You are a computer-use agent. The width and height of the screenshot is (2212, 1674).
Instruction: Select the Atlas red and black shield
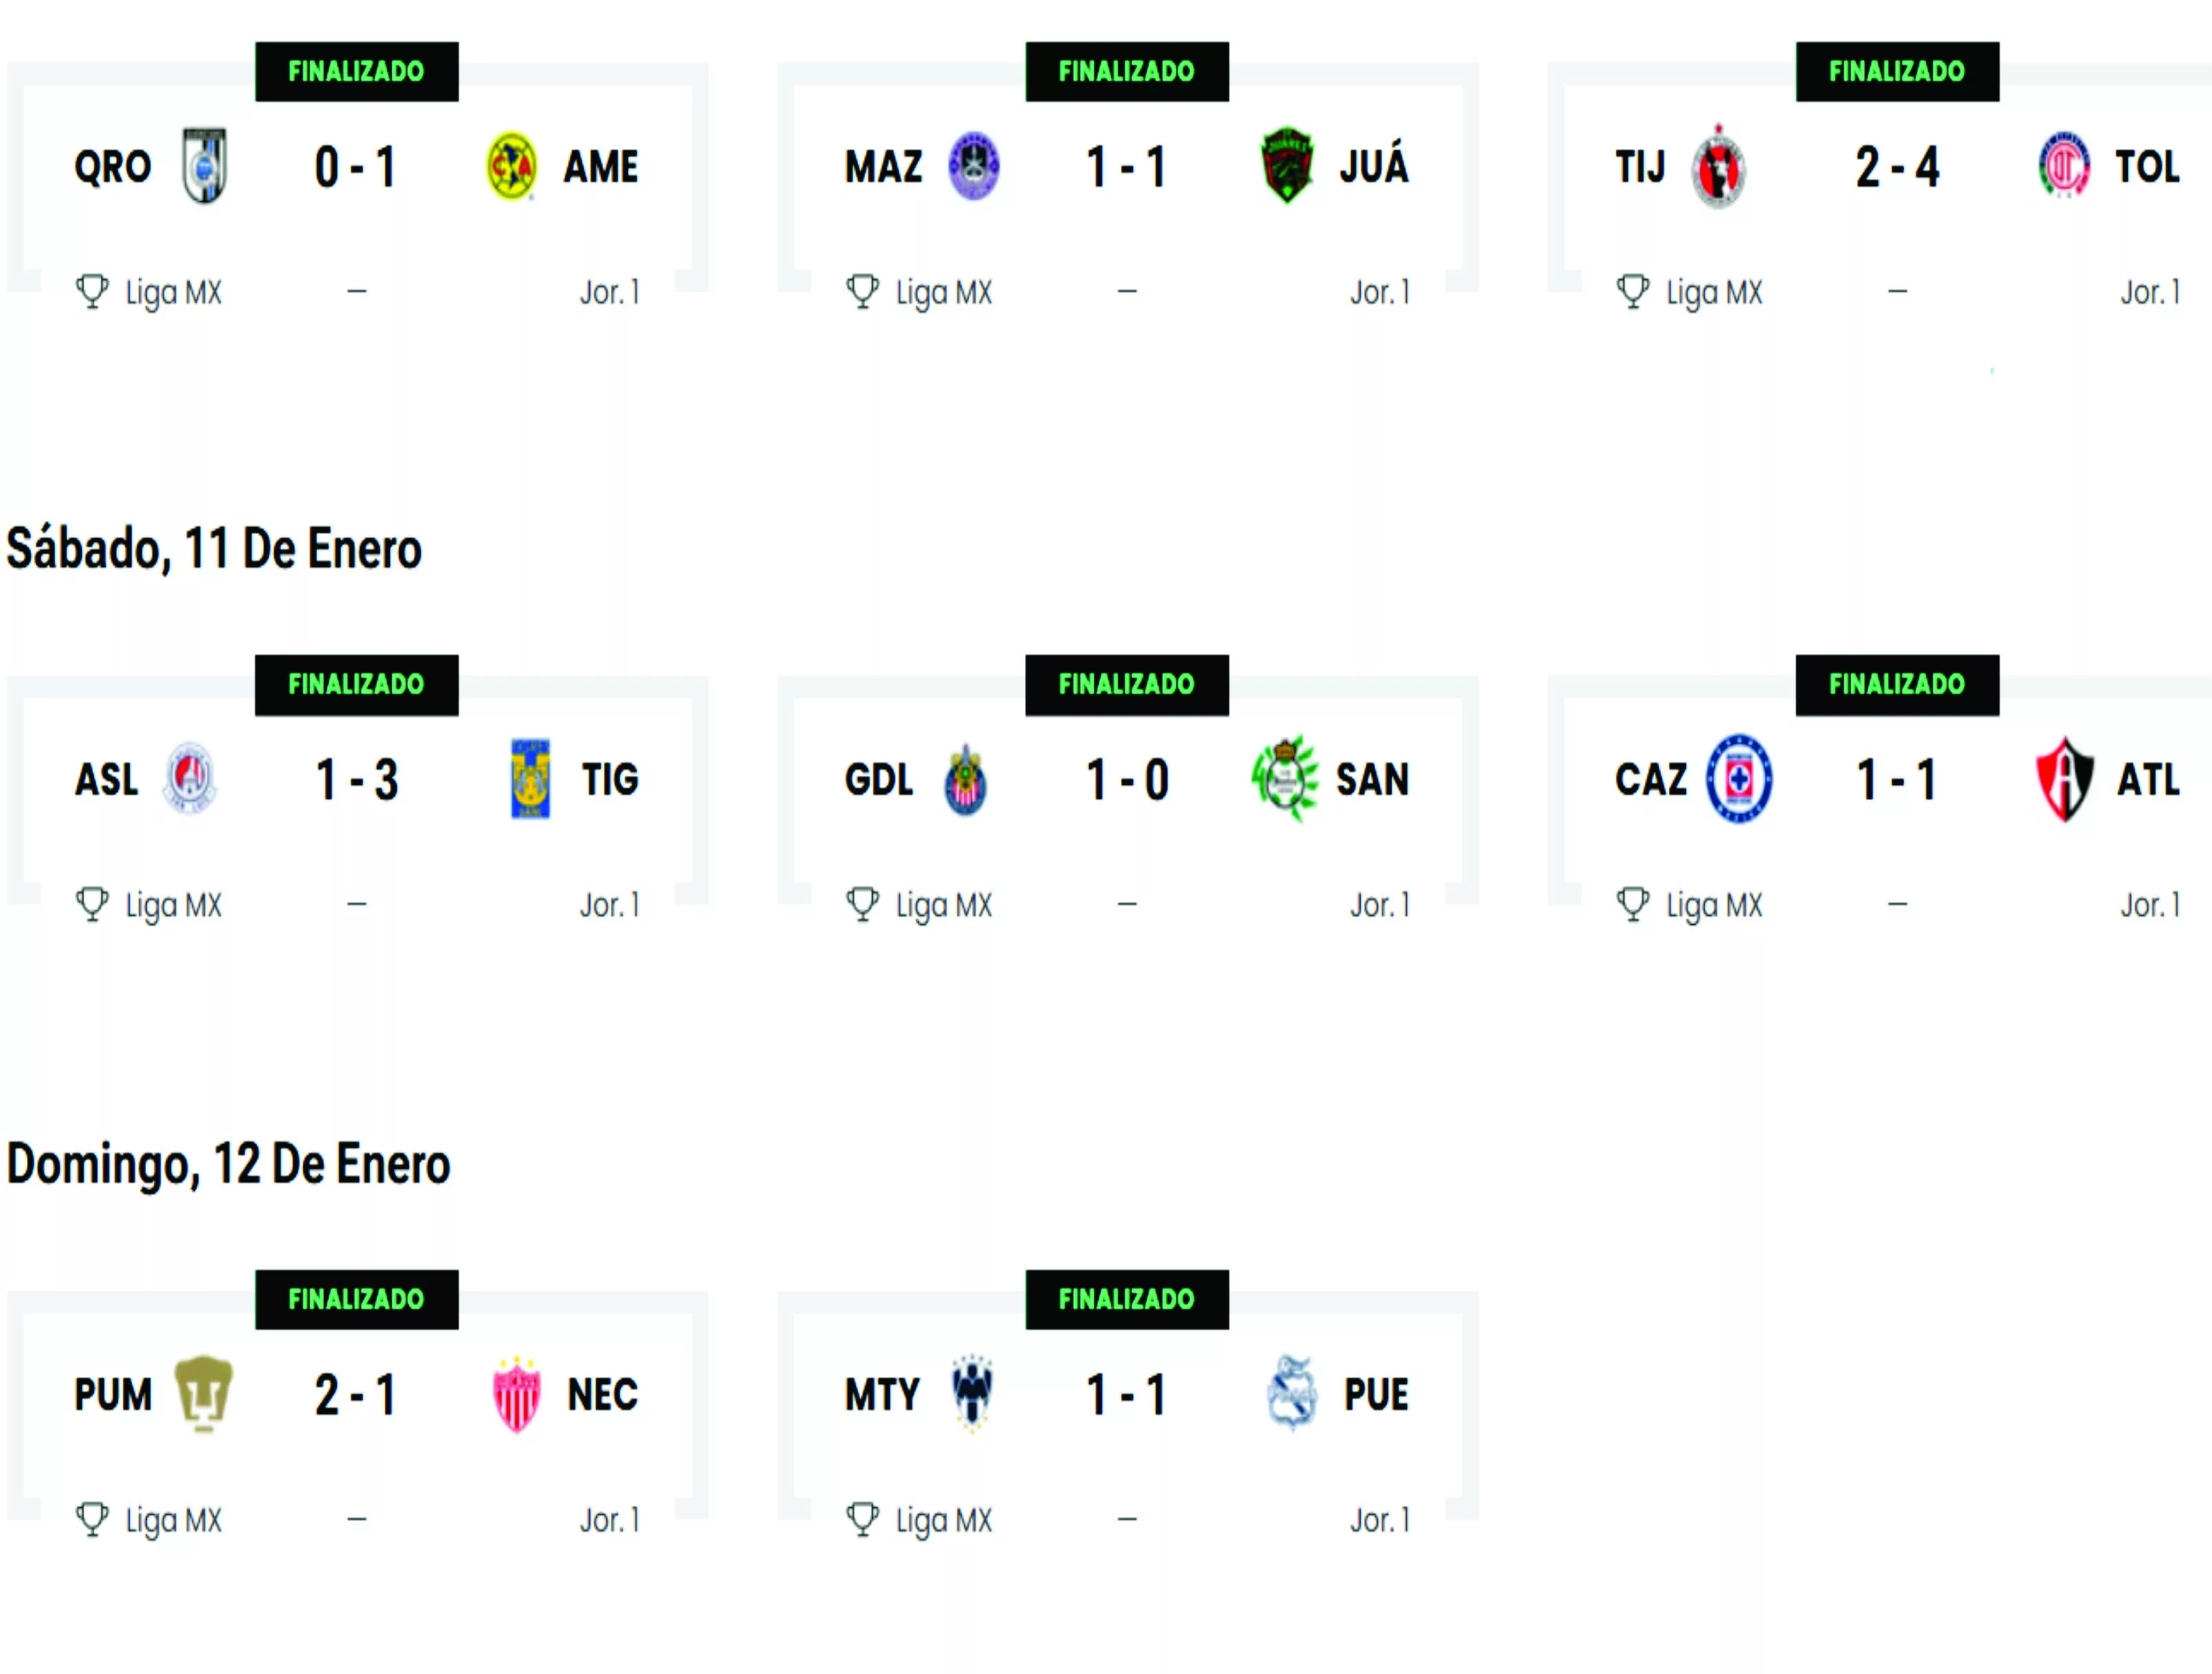click(x=2064, y=779)
